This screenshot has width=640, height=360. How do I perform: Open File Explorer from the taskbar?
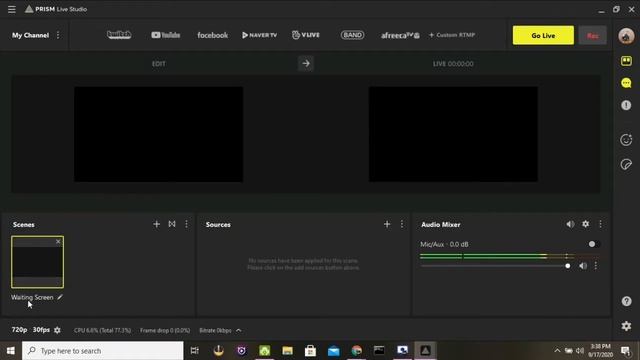pyautogui.click(x=287, y=351)
